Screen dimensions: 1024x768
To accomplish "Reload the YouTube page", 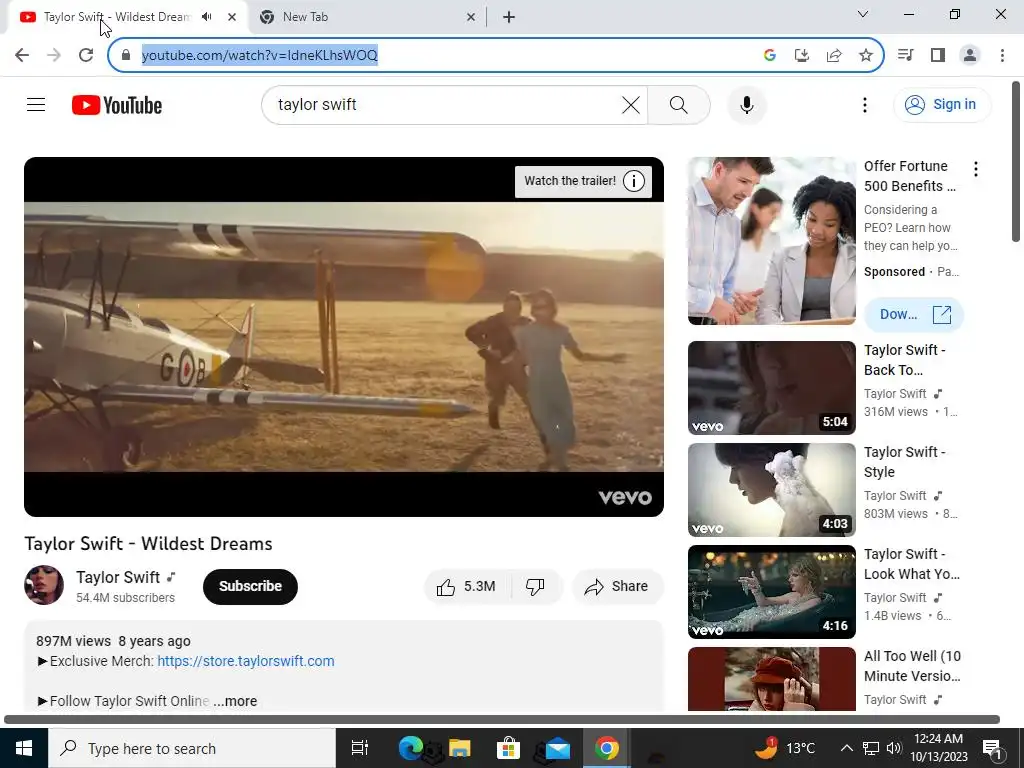I will [x=86, y=55].
